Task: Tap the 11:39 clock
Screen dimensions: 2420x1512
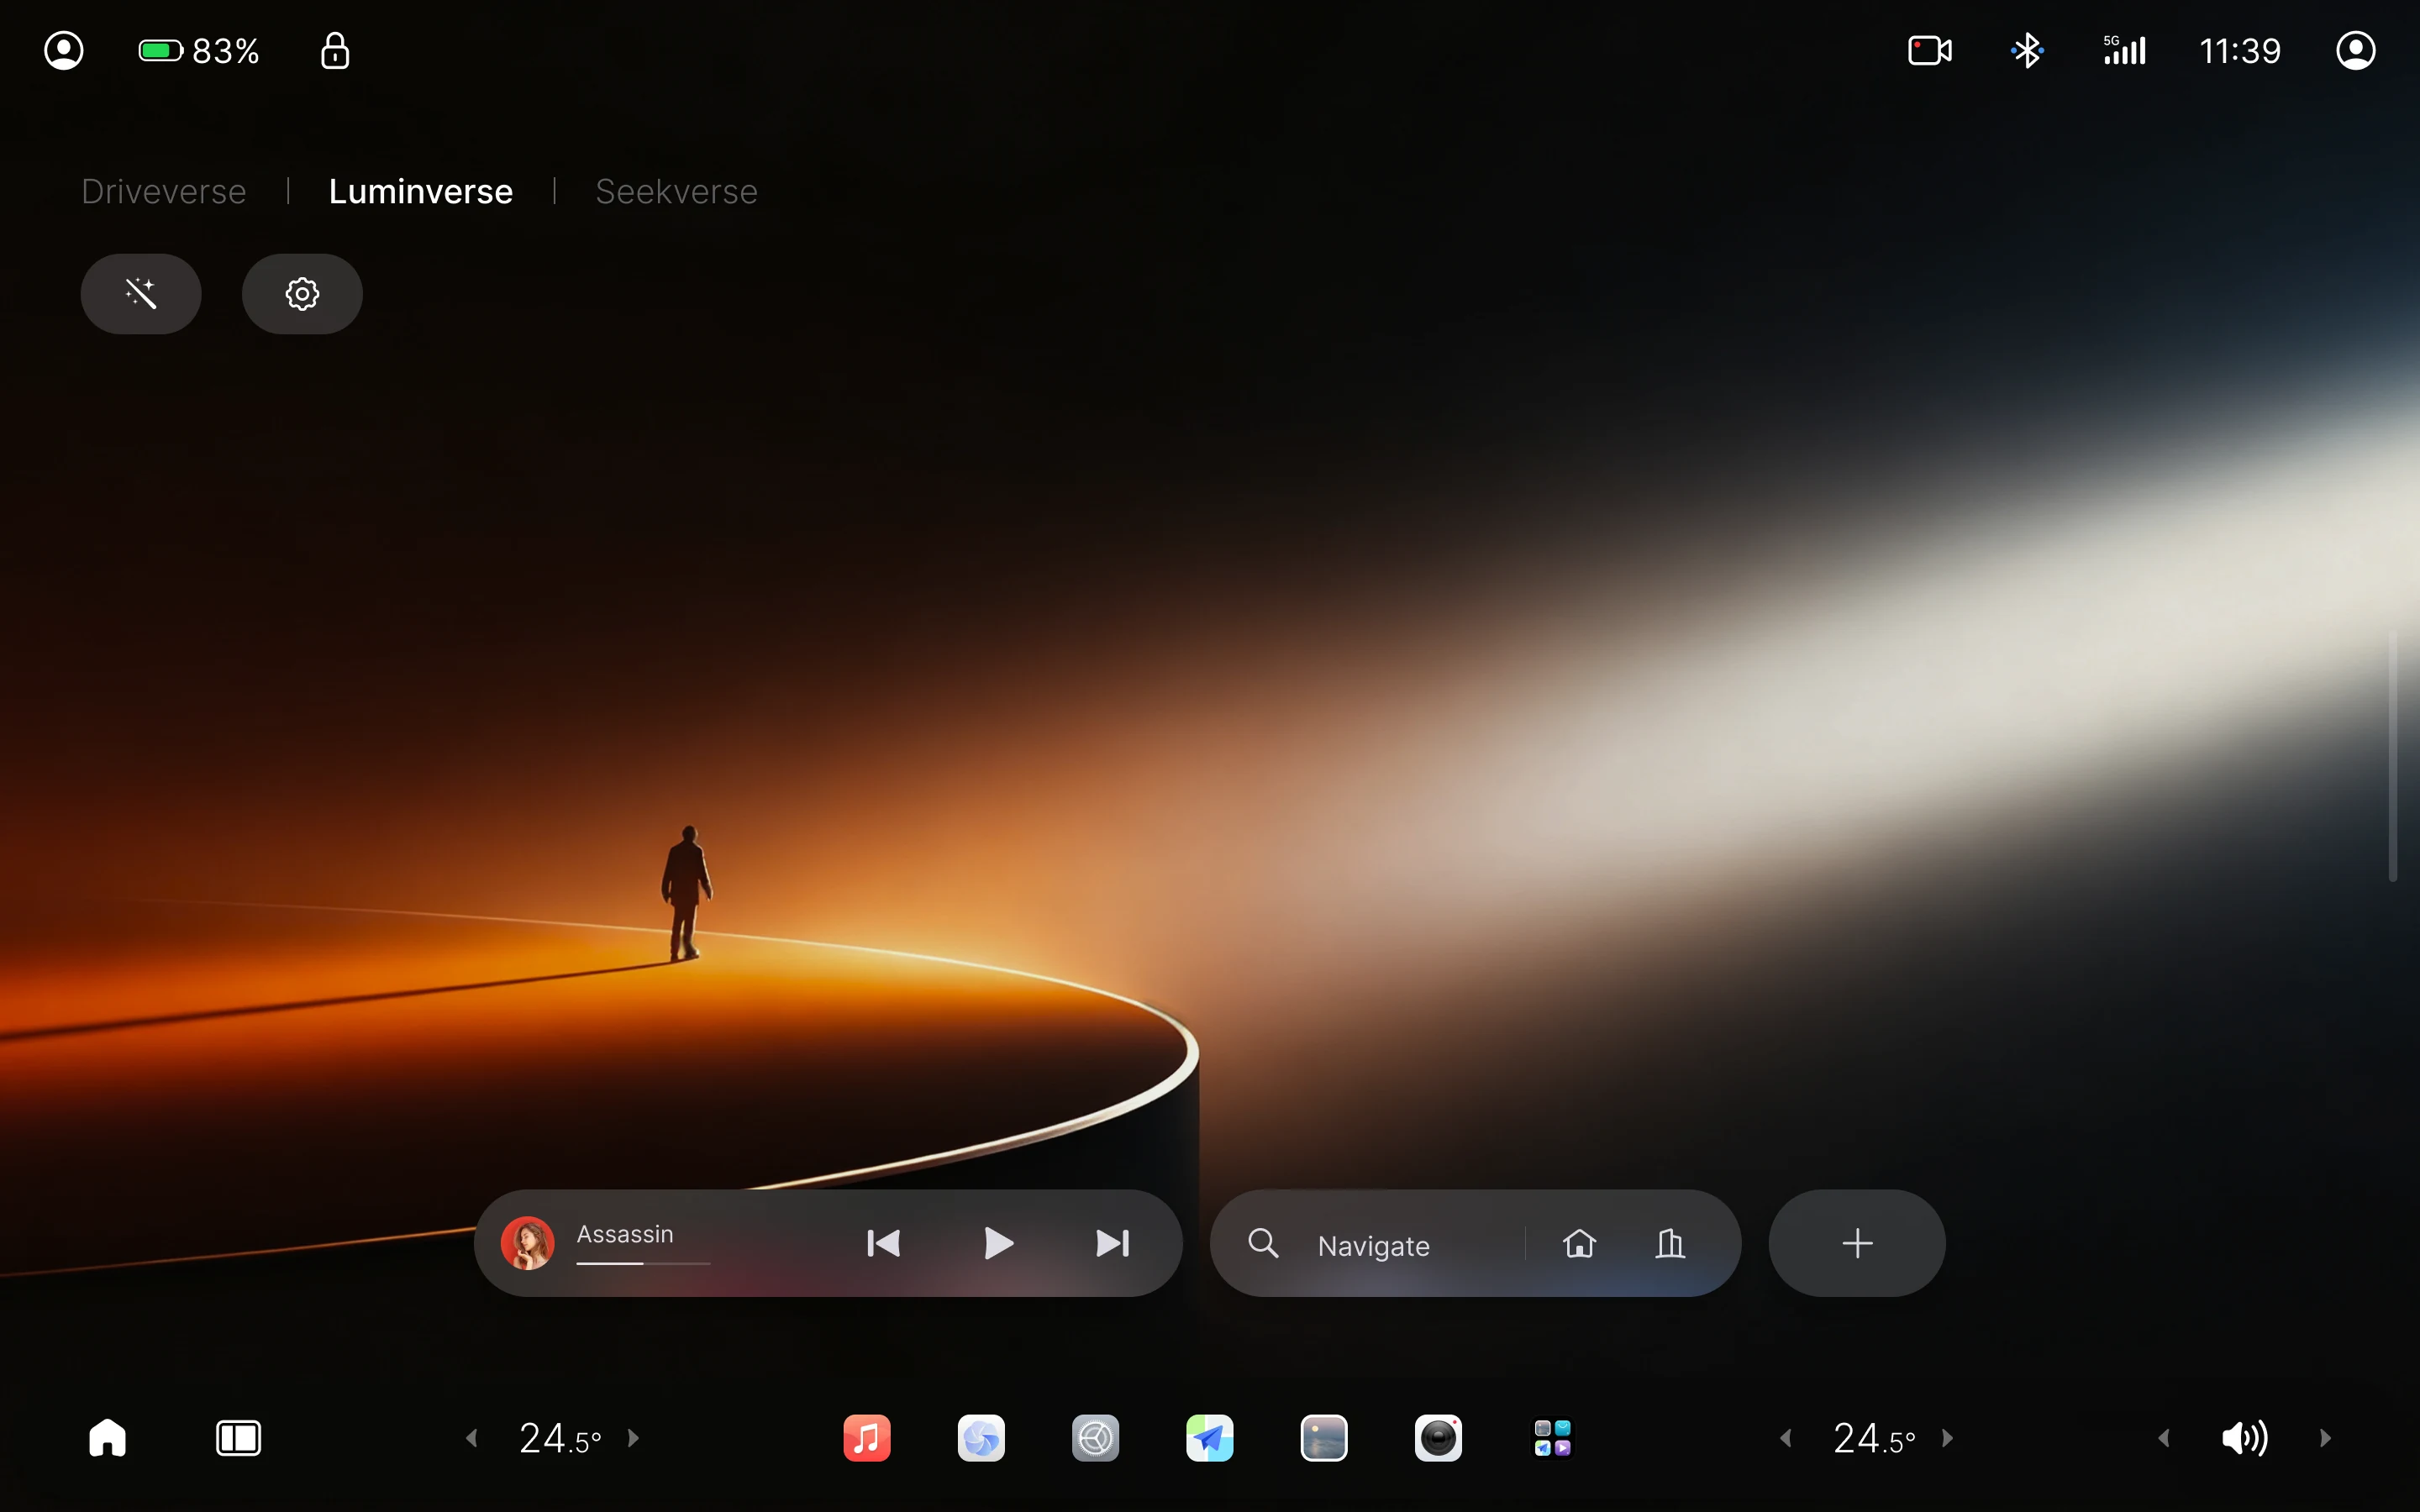Action: tap(2239, 50)
